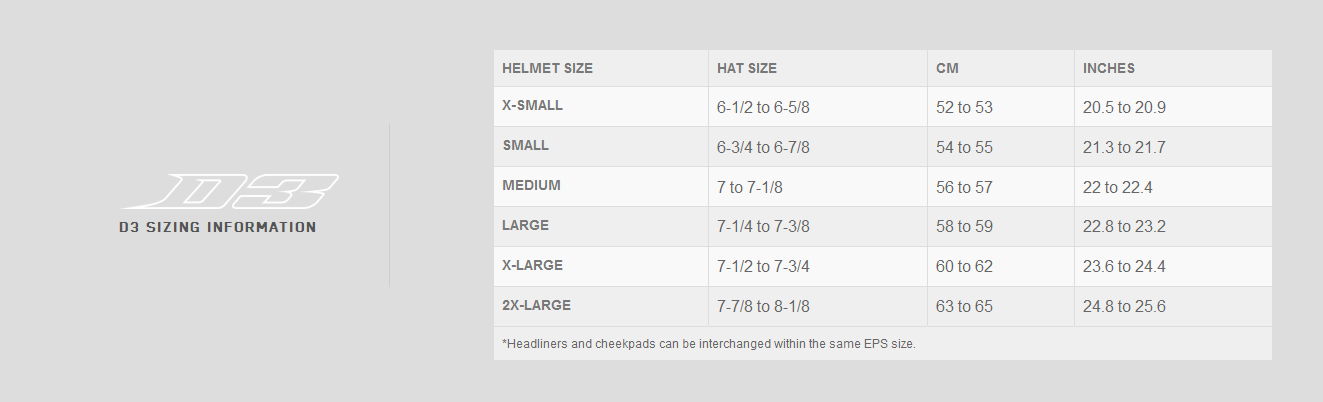
Task: Select the X-SMALL row label
Action: [533, 105]
